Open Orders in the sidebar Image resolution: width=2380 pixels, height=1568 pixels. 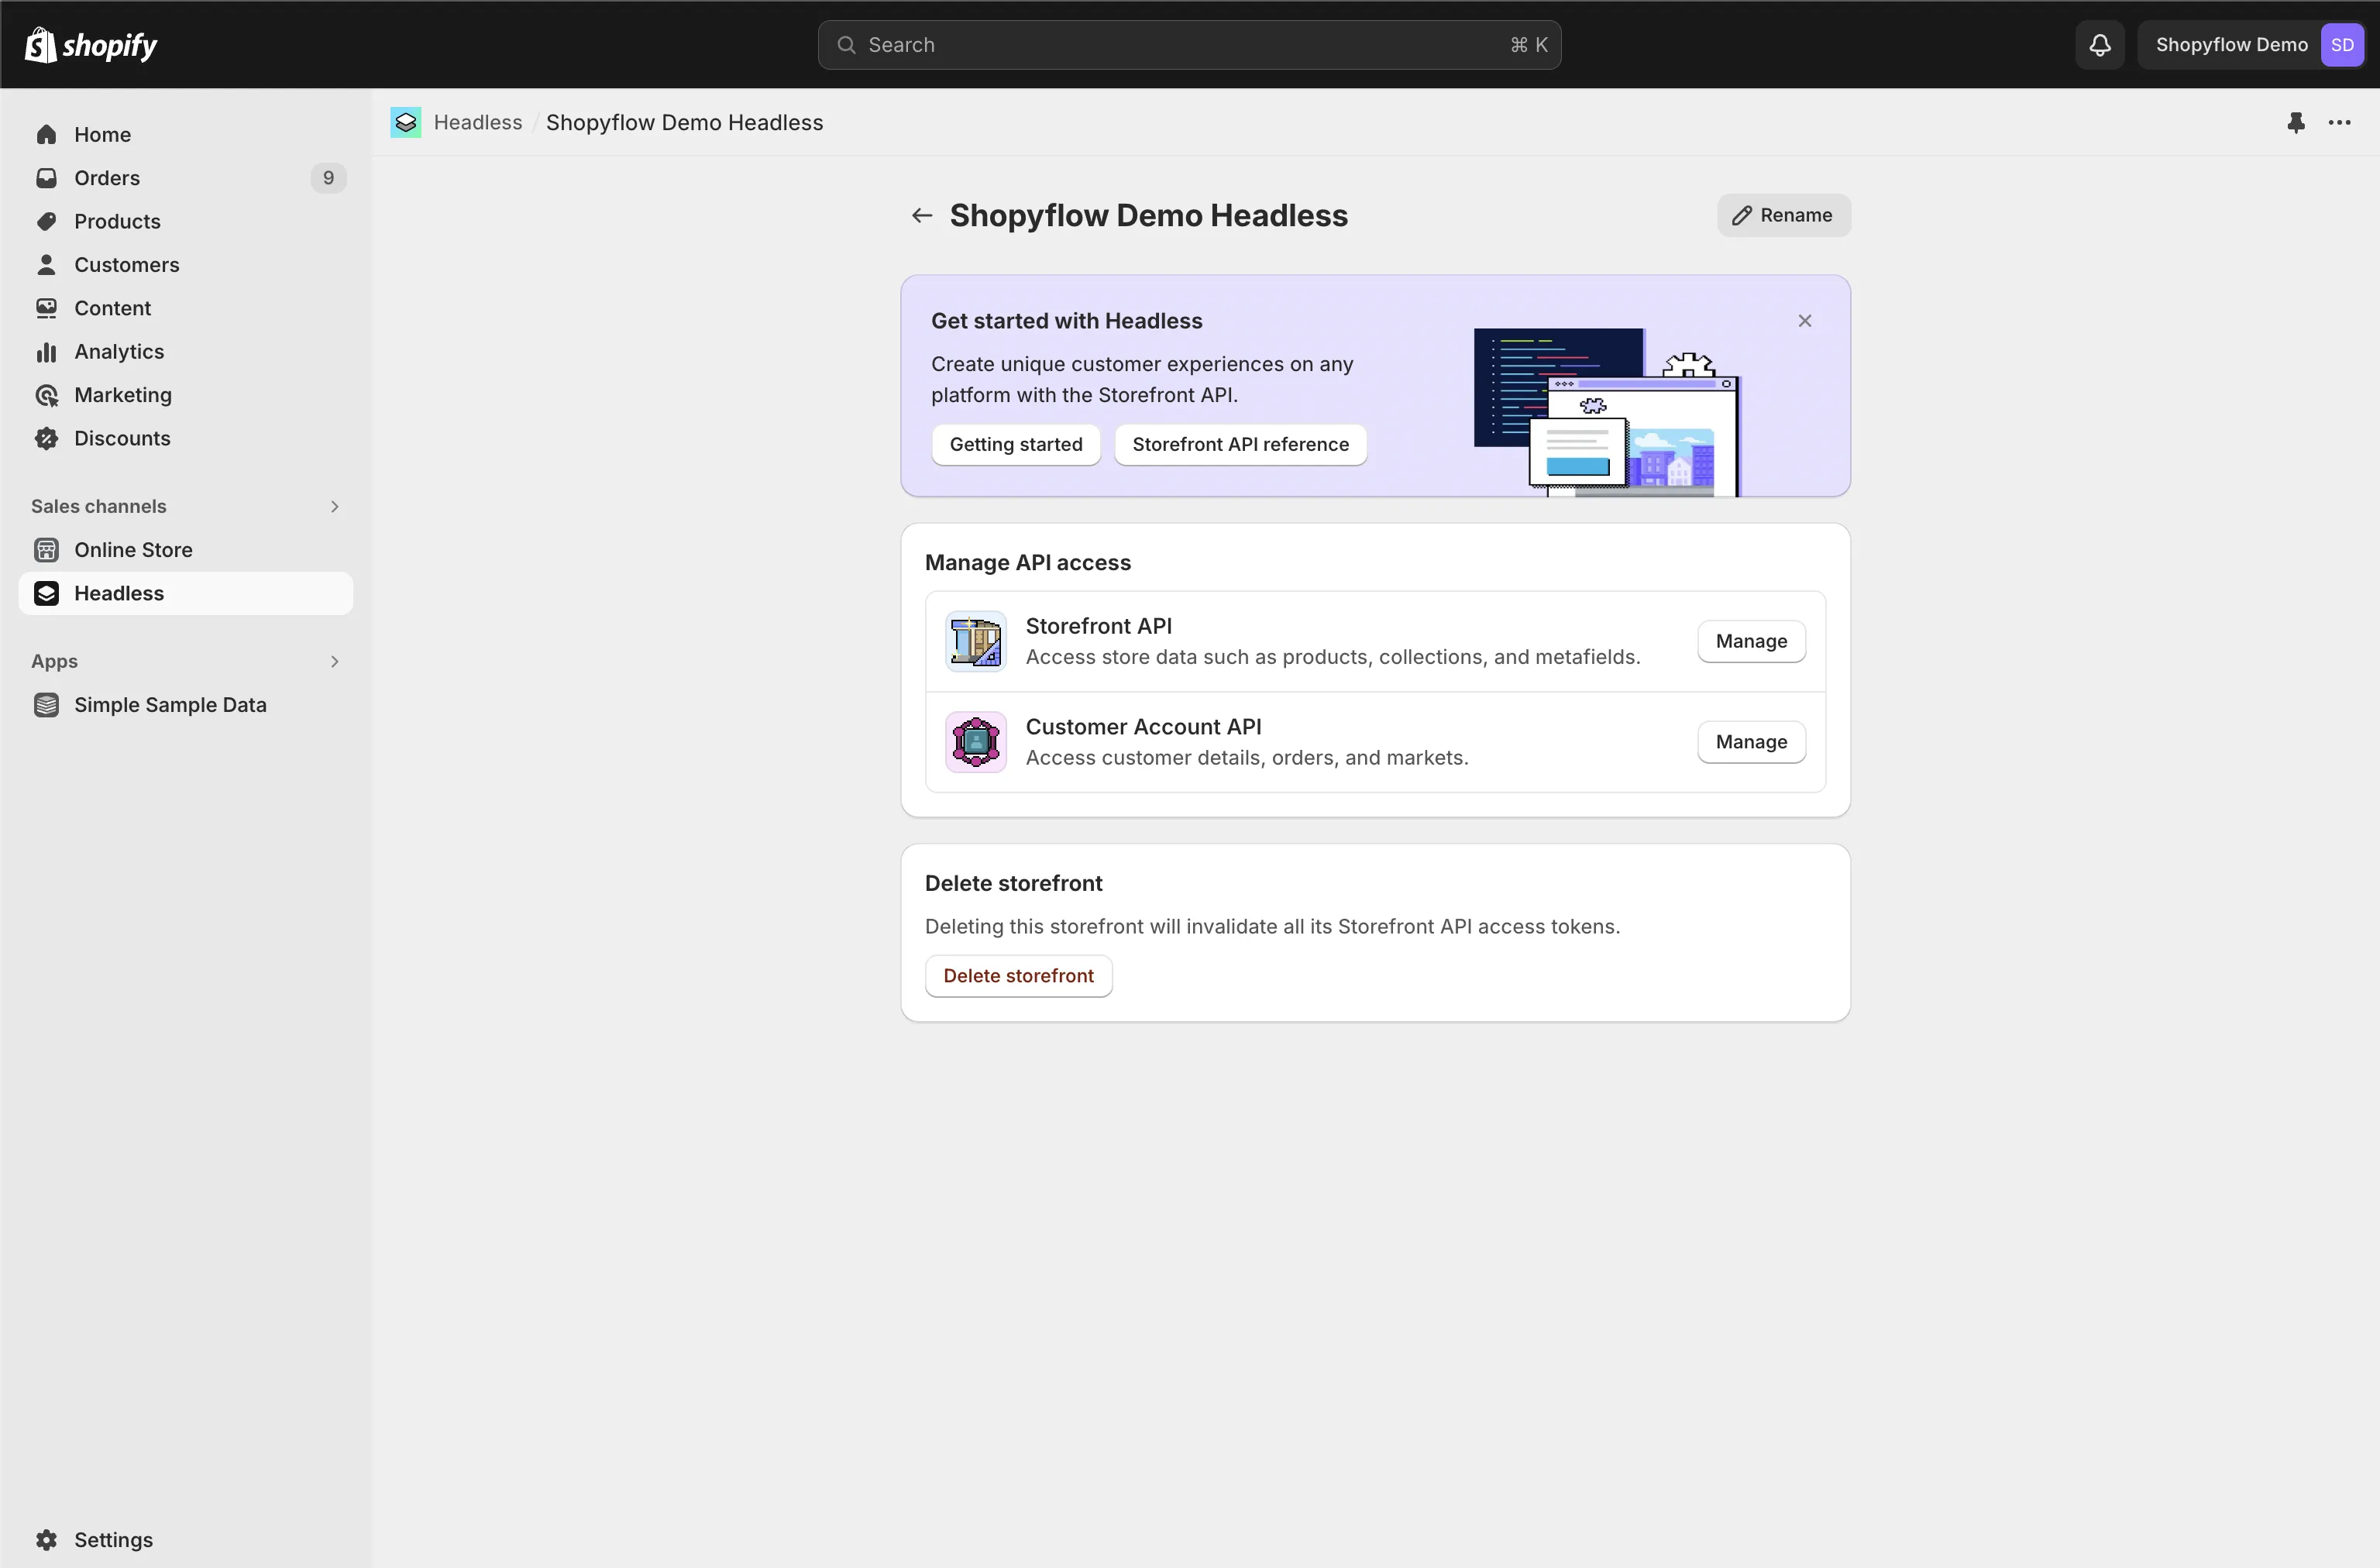(x=186, y=178)
